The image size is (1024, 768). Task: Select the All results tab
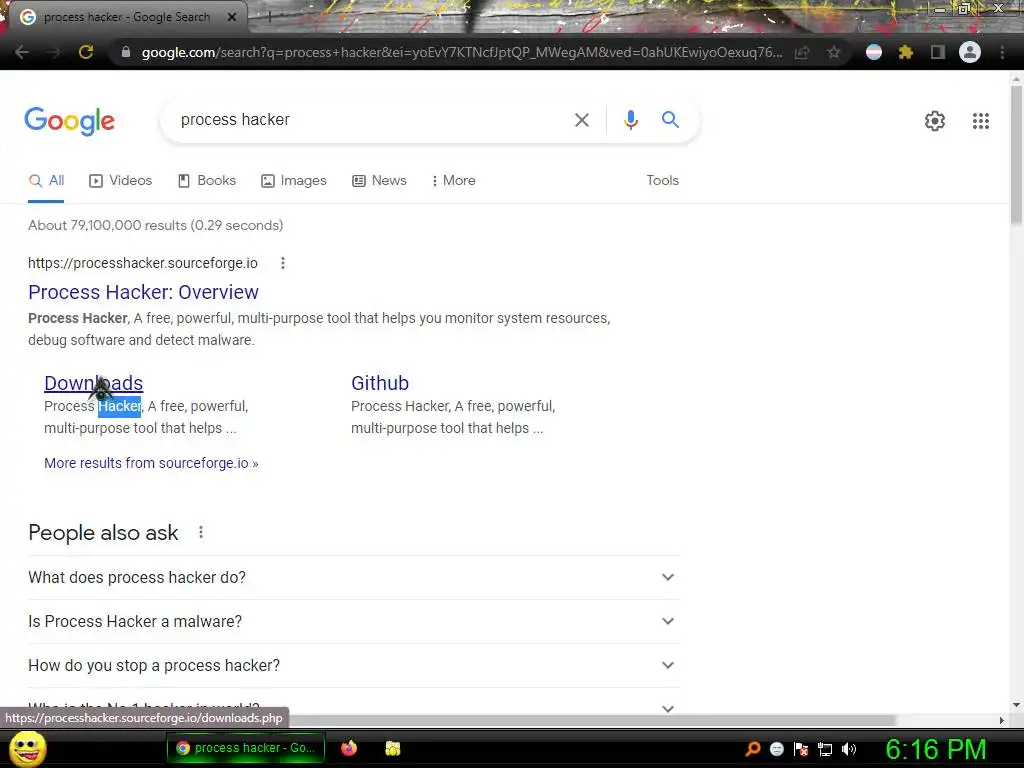pyautogui.click(x=46, y=180)
